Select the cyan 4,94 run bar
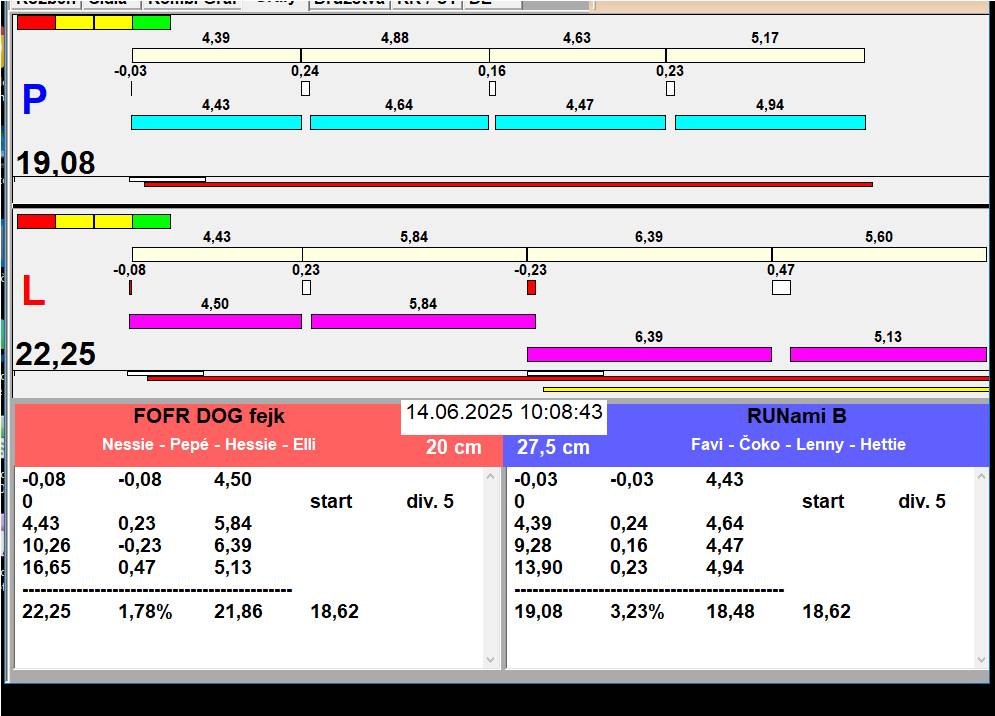 770,122
